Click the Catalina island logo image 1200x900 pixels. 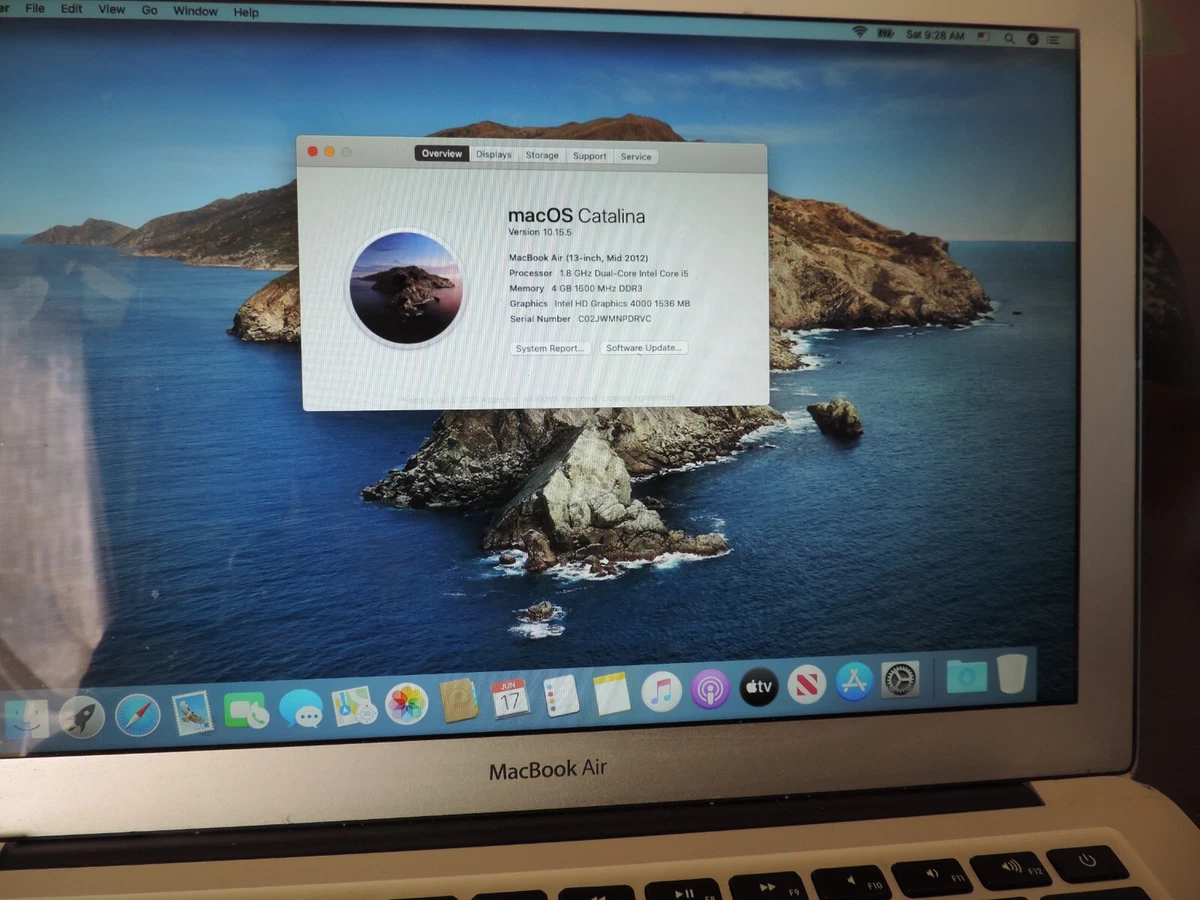coord(406,288)
